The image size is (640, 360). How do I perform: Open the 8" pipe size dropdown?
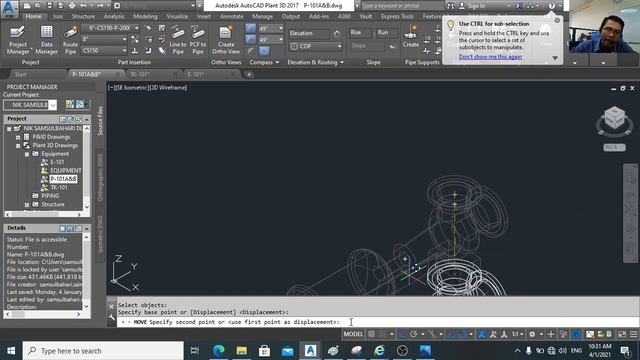[x=104, y=39]
